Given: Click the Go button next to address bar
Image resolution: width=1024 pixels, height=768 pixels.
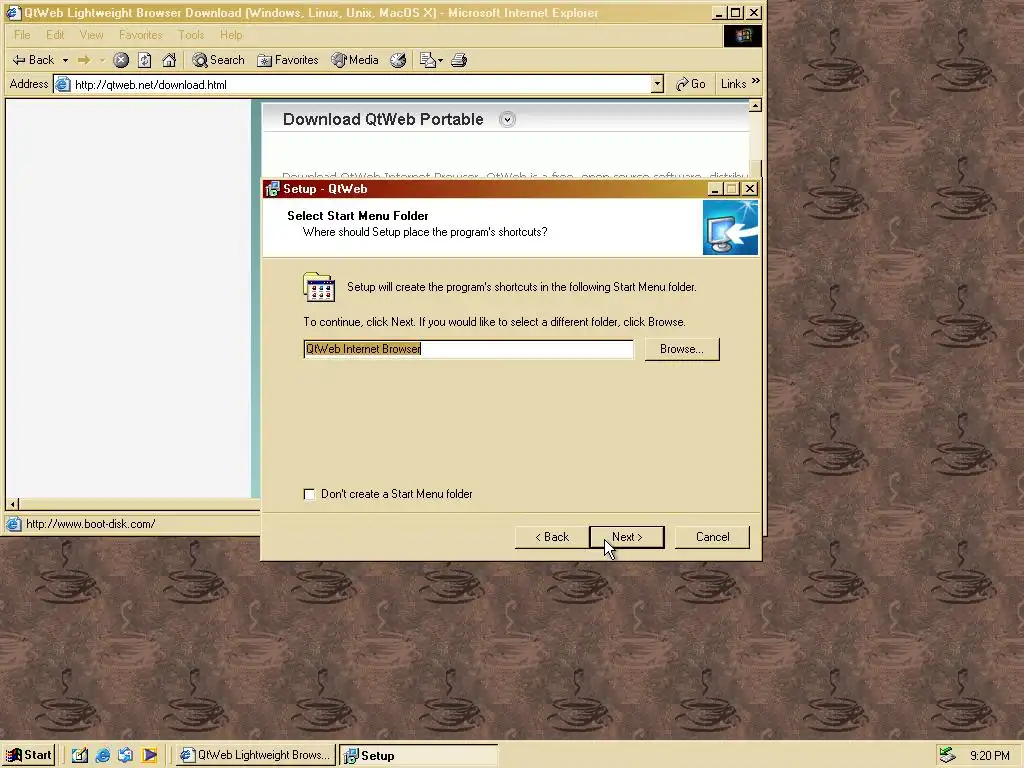Looking at the screenshot, I should 691,84.
